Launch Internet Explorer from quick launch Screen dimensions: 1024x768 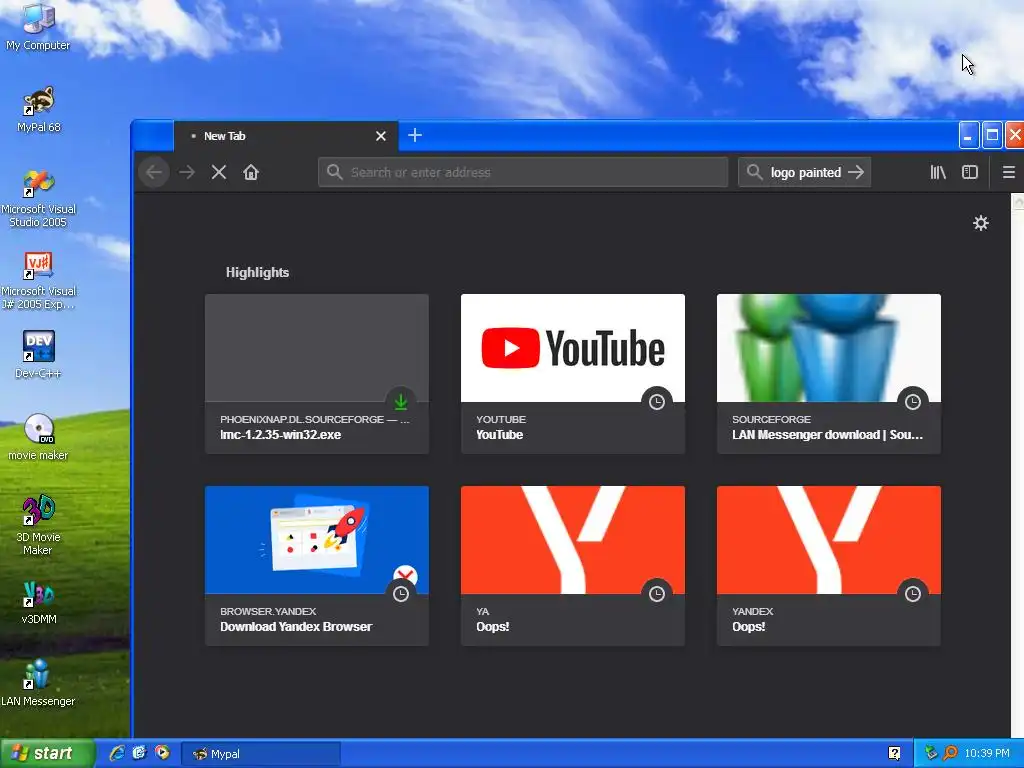(117, 753)
